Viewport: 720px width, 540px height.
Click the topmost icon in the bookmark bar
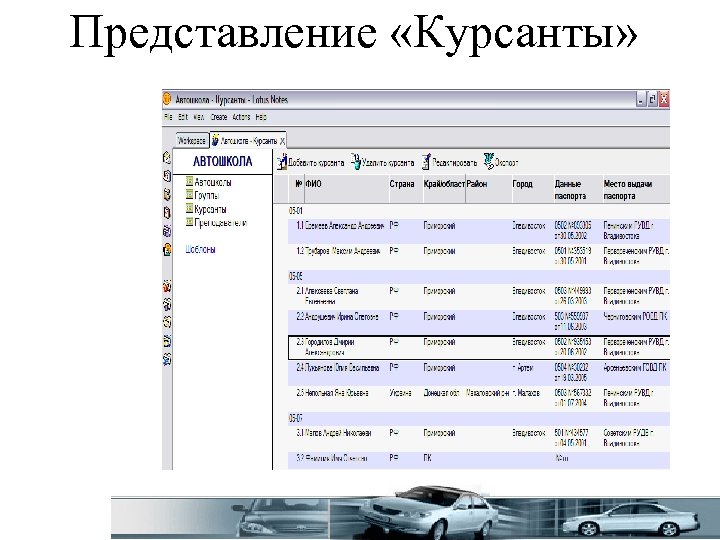click(167, 158)
